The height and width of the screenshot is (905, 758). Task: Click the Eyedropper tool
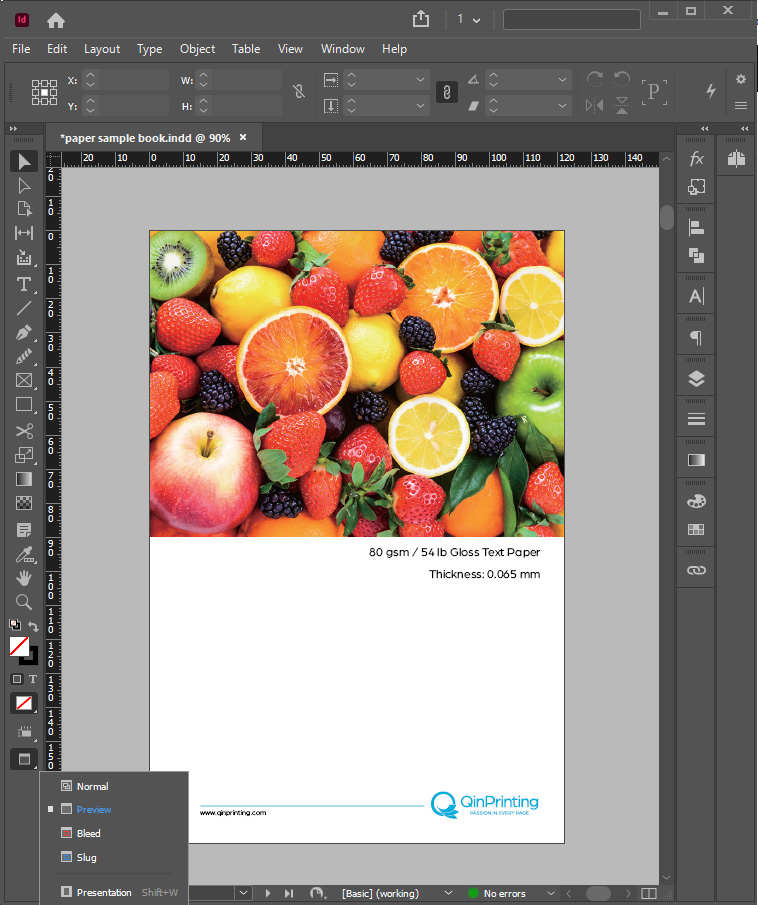(x=24, y=554)
